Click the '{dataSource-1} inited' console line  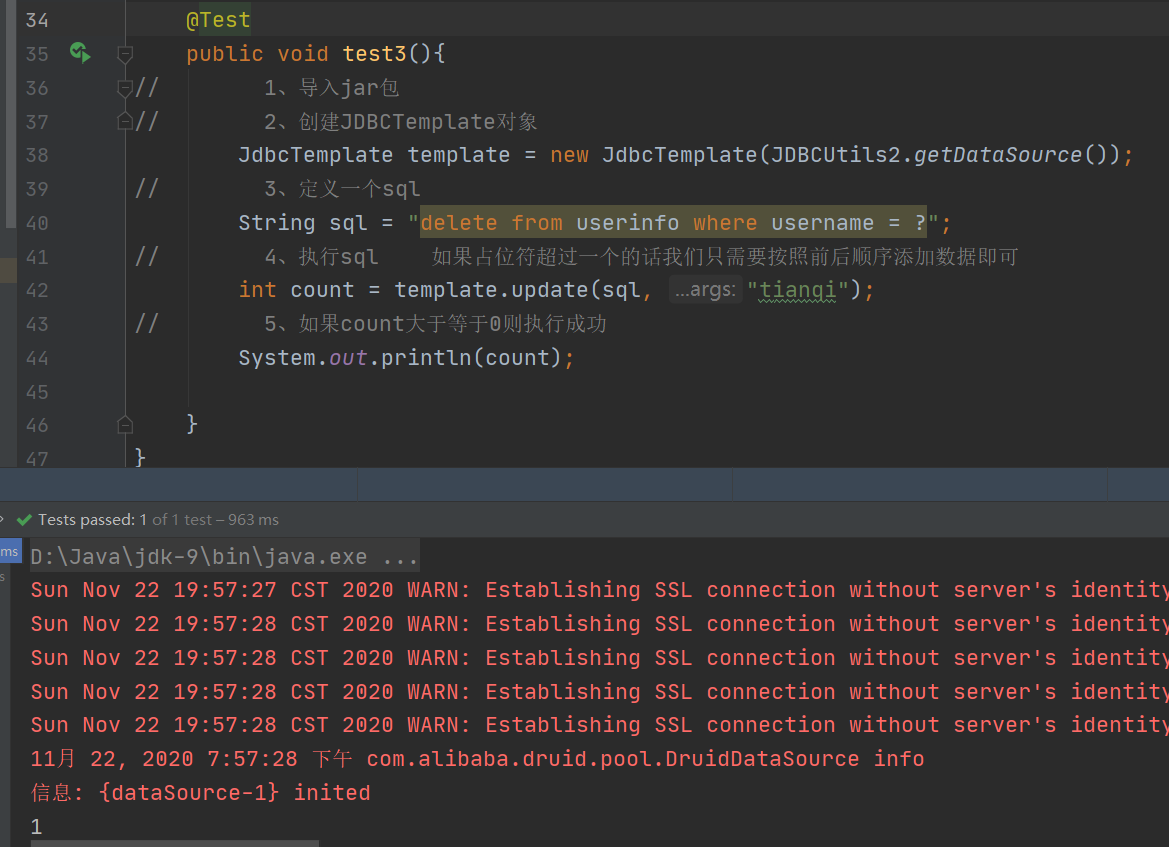click(x=201, y=792)
